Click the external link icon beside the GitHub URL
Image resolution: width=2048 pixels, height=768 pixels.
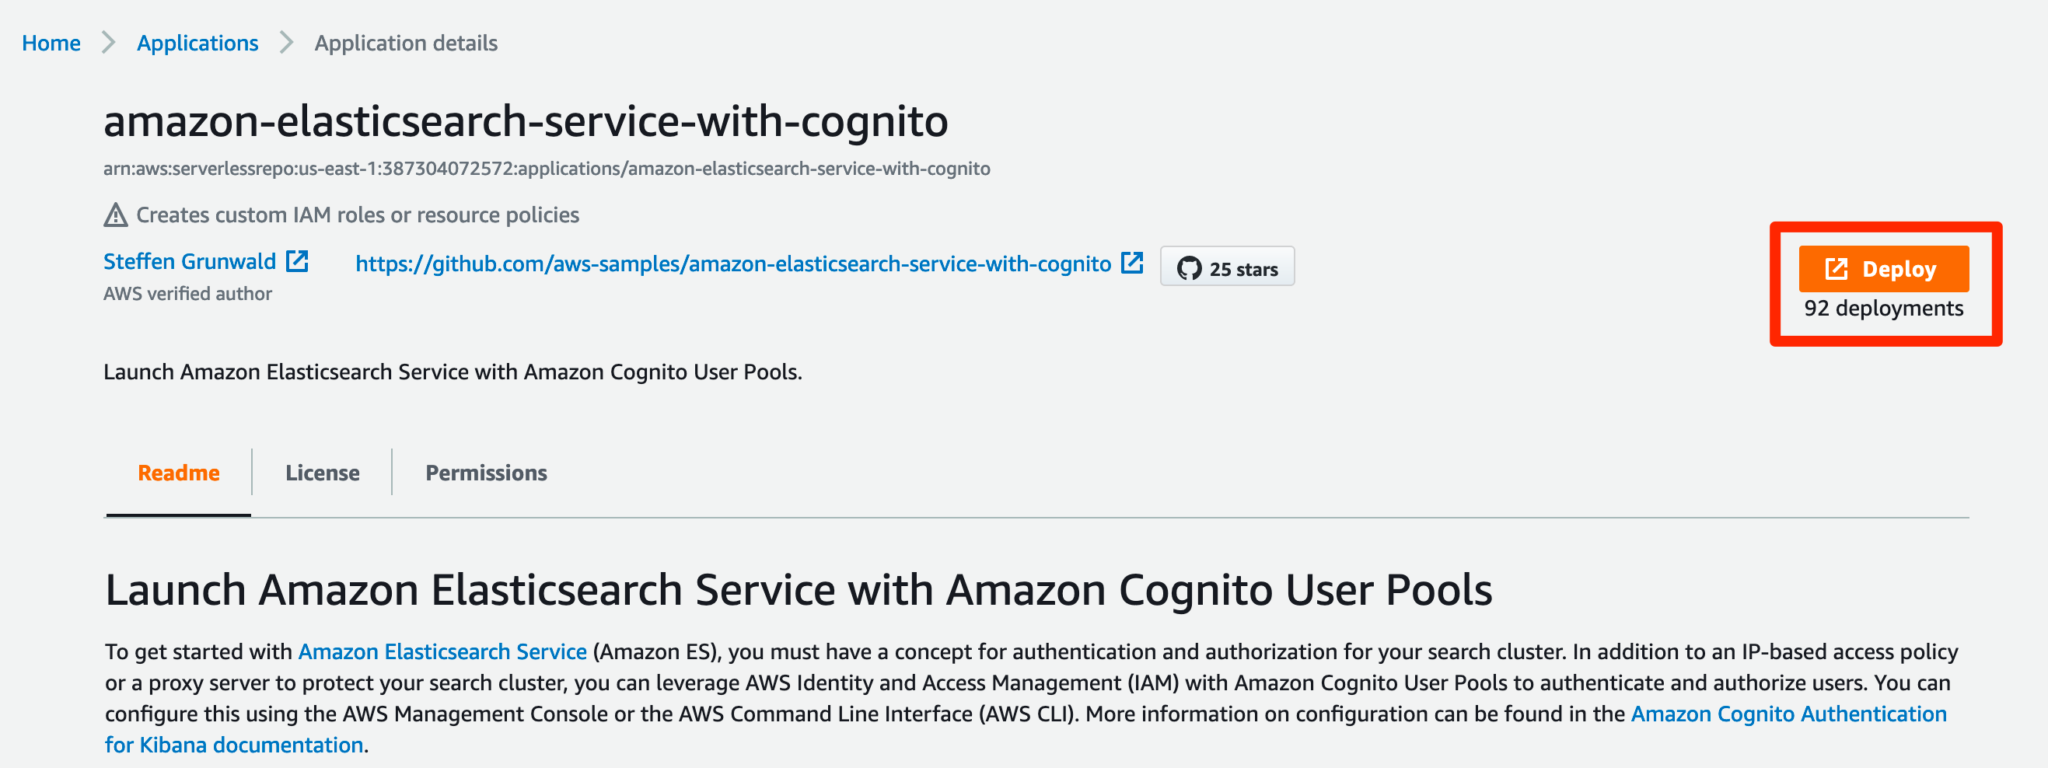pos(1133,263)
